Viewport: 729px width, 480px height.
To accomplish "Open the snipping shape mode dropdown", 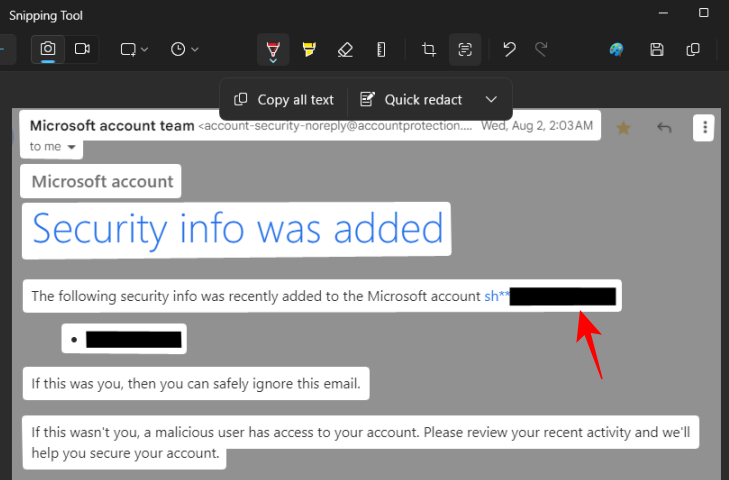I will [x=134, y=49].
